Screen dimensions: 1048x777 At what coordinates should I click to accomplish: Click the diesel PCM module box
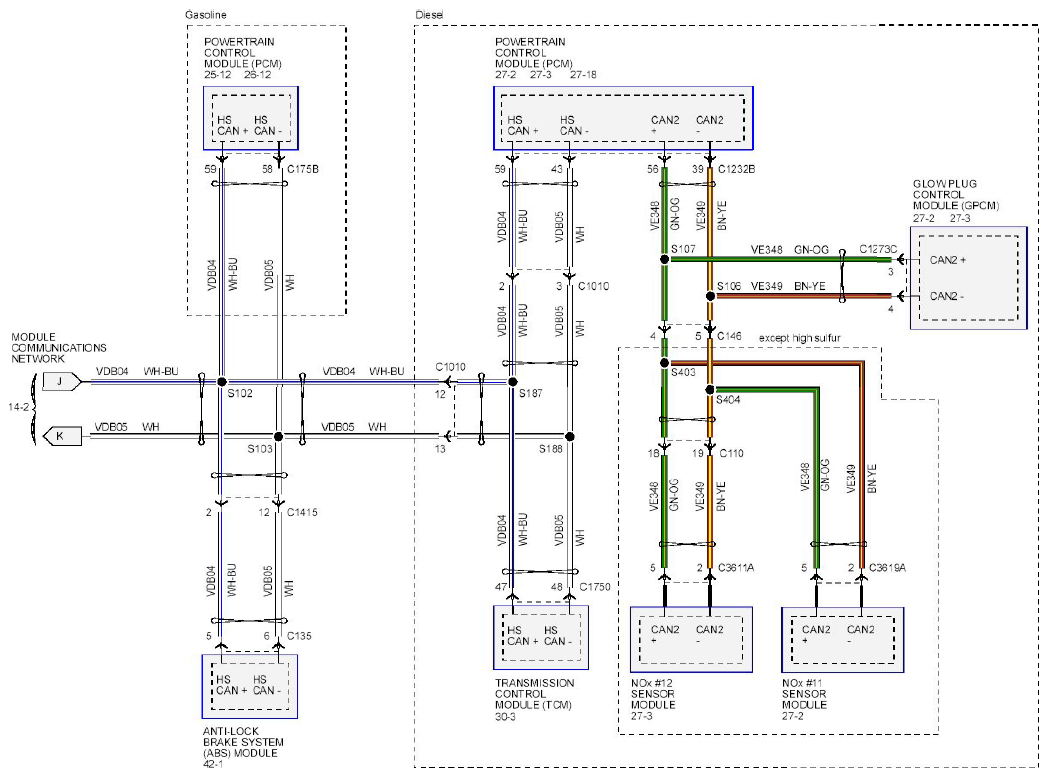tap(623, 118)
